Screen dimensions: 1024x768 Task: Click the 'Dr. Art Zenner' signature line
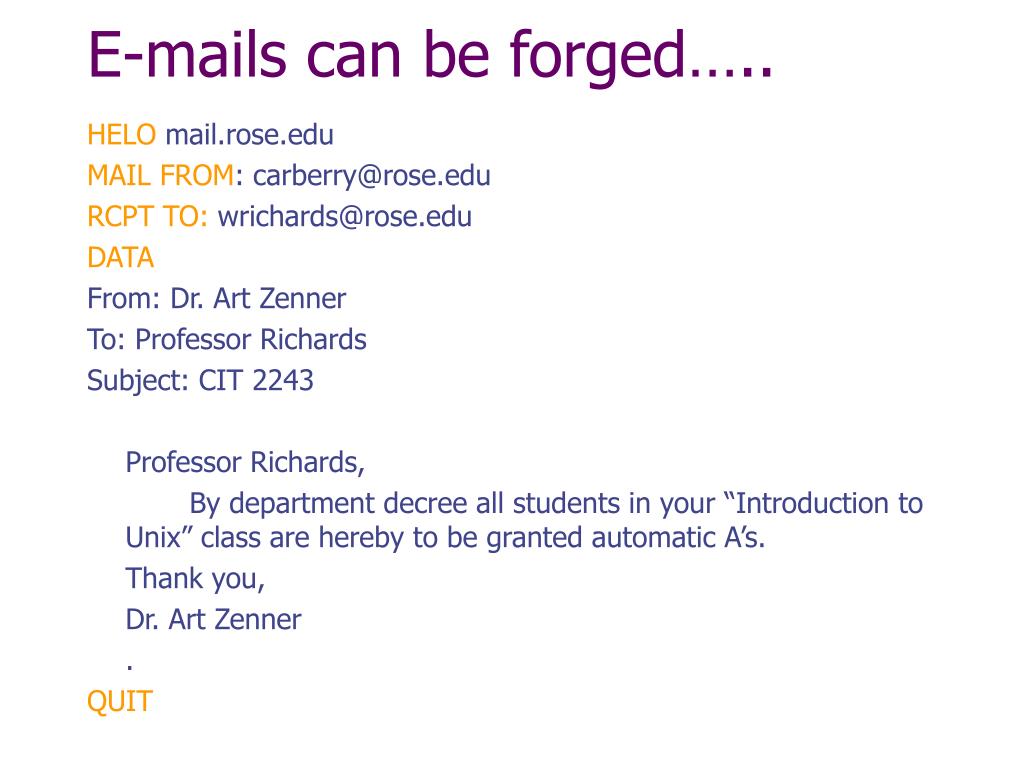[x=214, y=620]
